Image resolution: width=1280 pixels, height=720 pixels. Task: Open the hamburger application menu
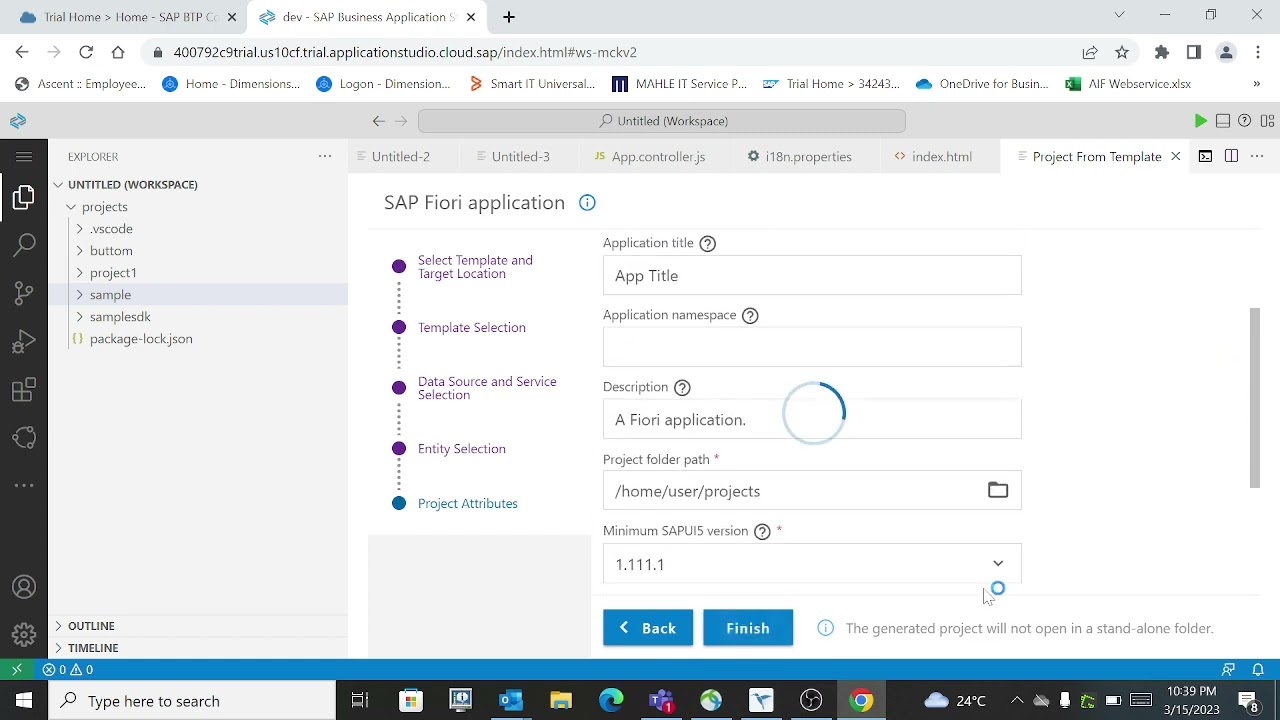coord(24,157)
